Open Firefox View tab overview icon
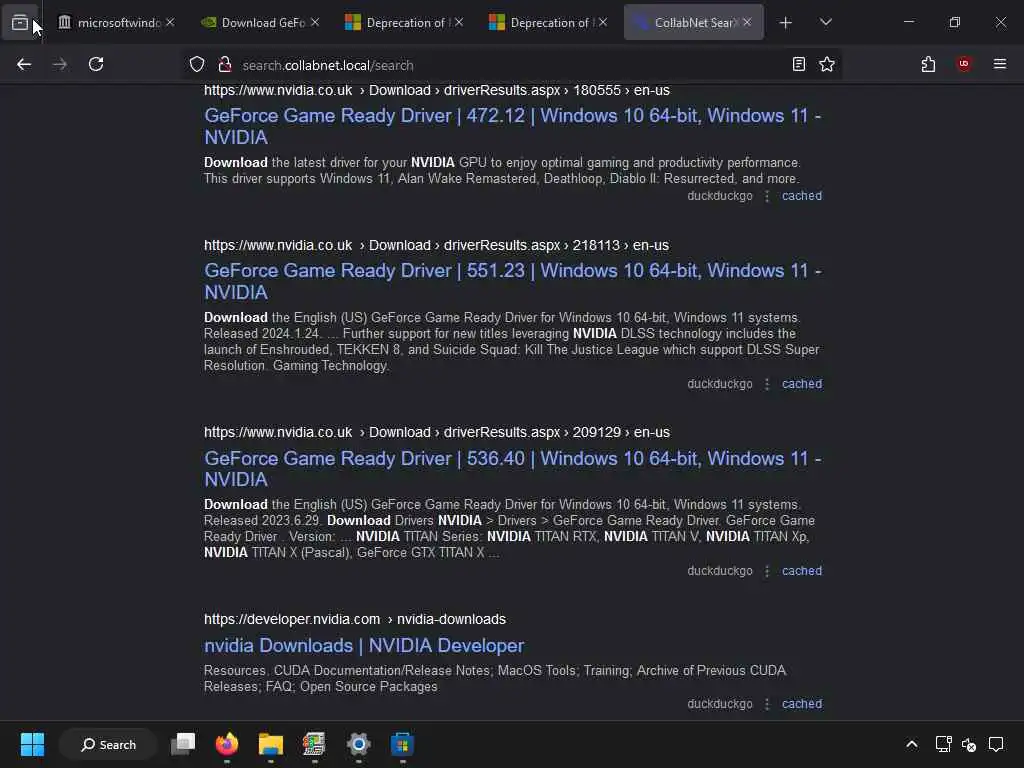Screen dimensions: 1024x768 20,22
